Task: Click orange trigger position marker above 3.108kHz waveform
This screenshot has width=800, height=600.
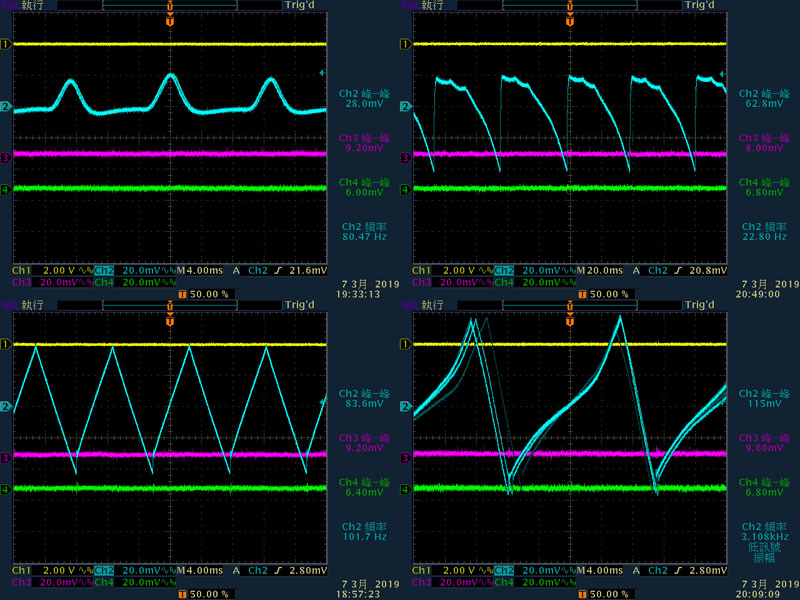Action: (x=570, y=321)
